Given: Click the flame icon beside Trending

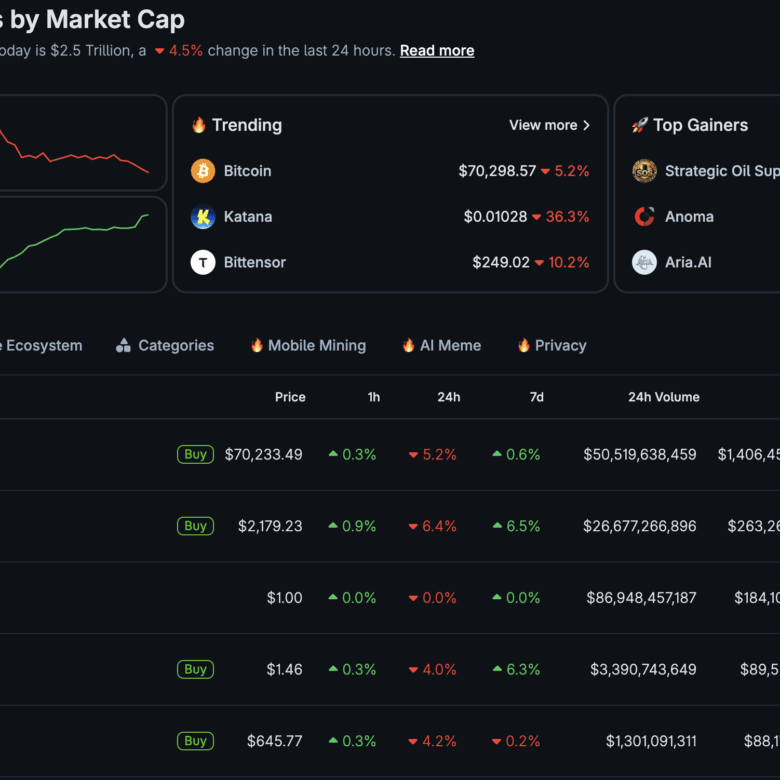Looking at the screenshot, I should (199, 125).
